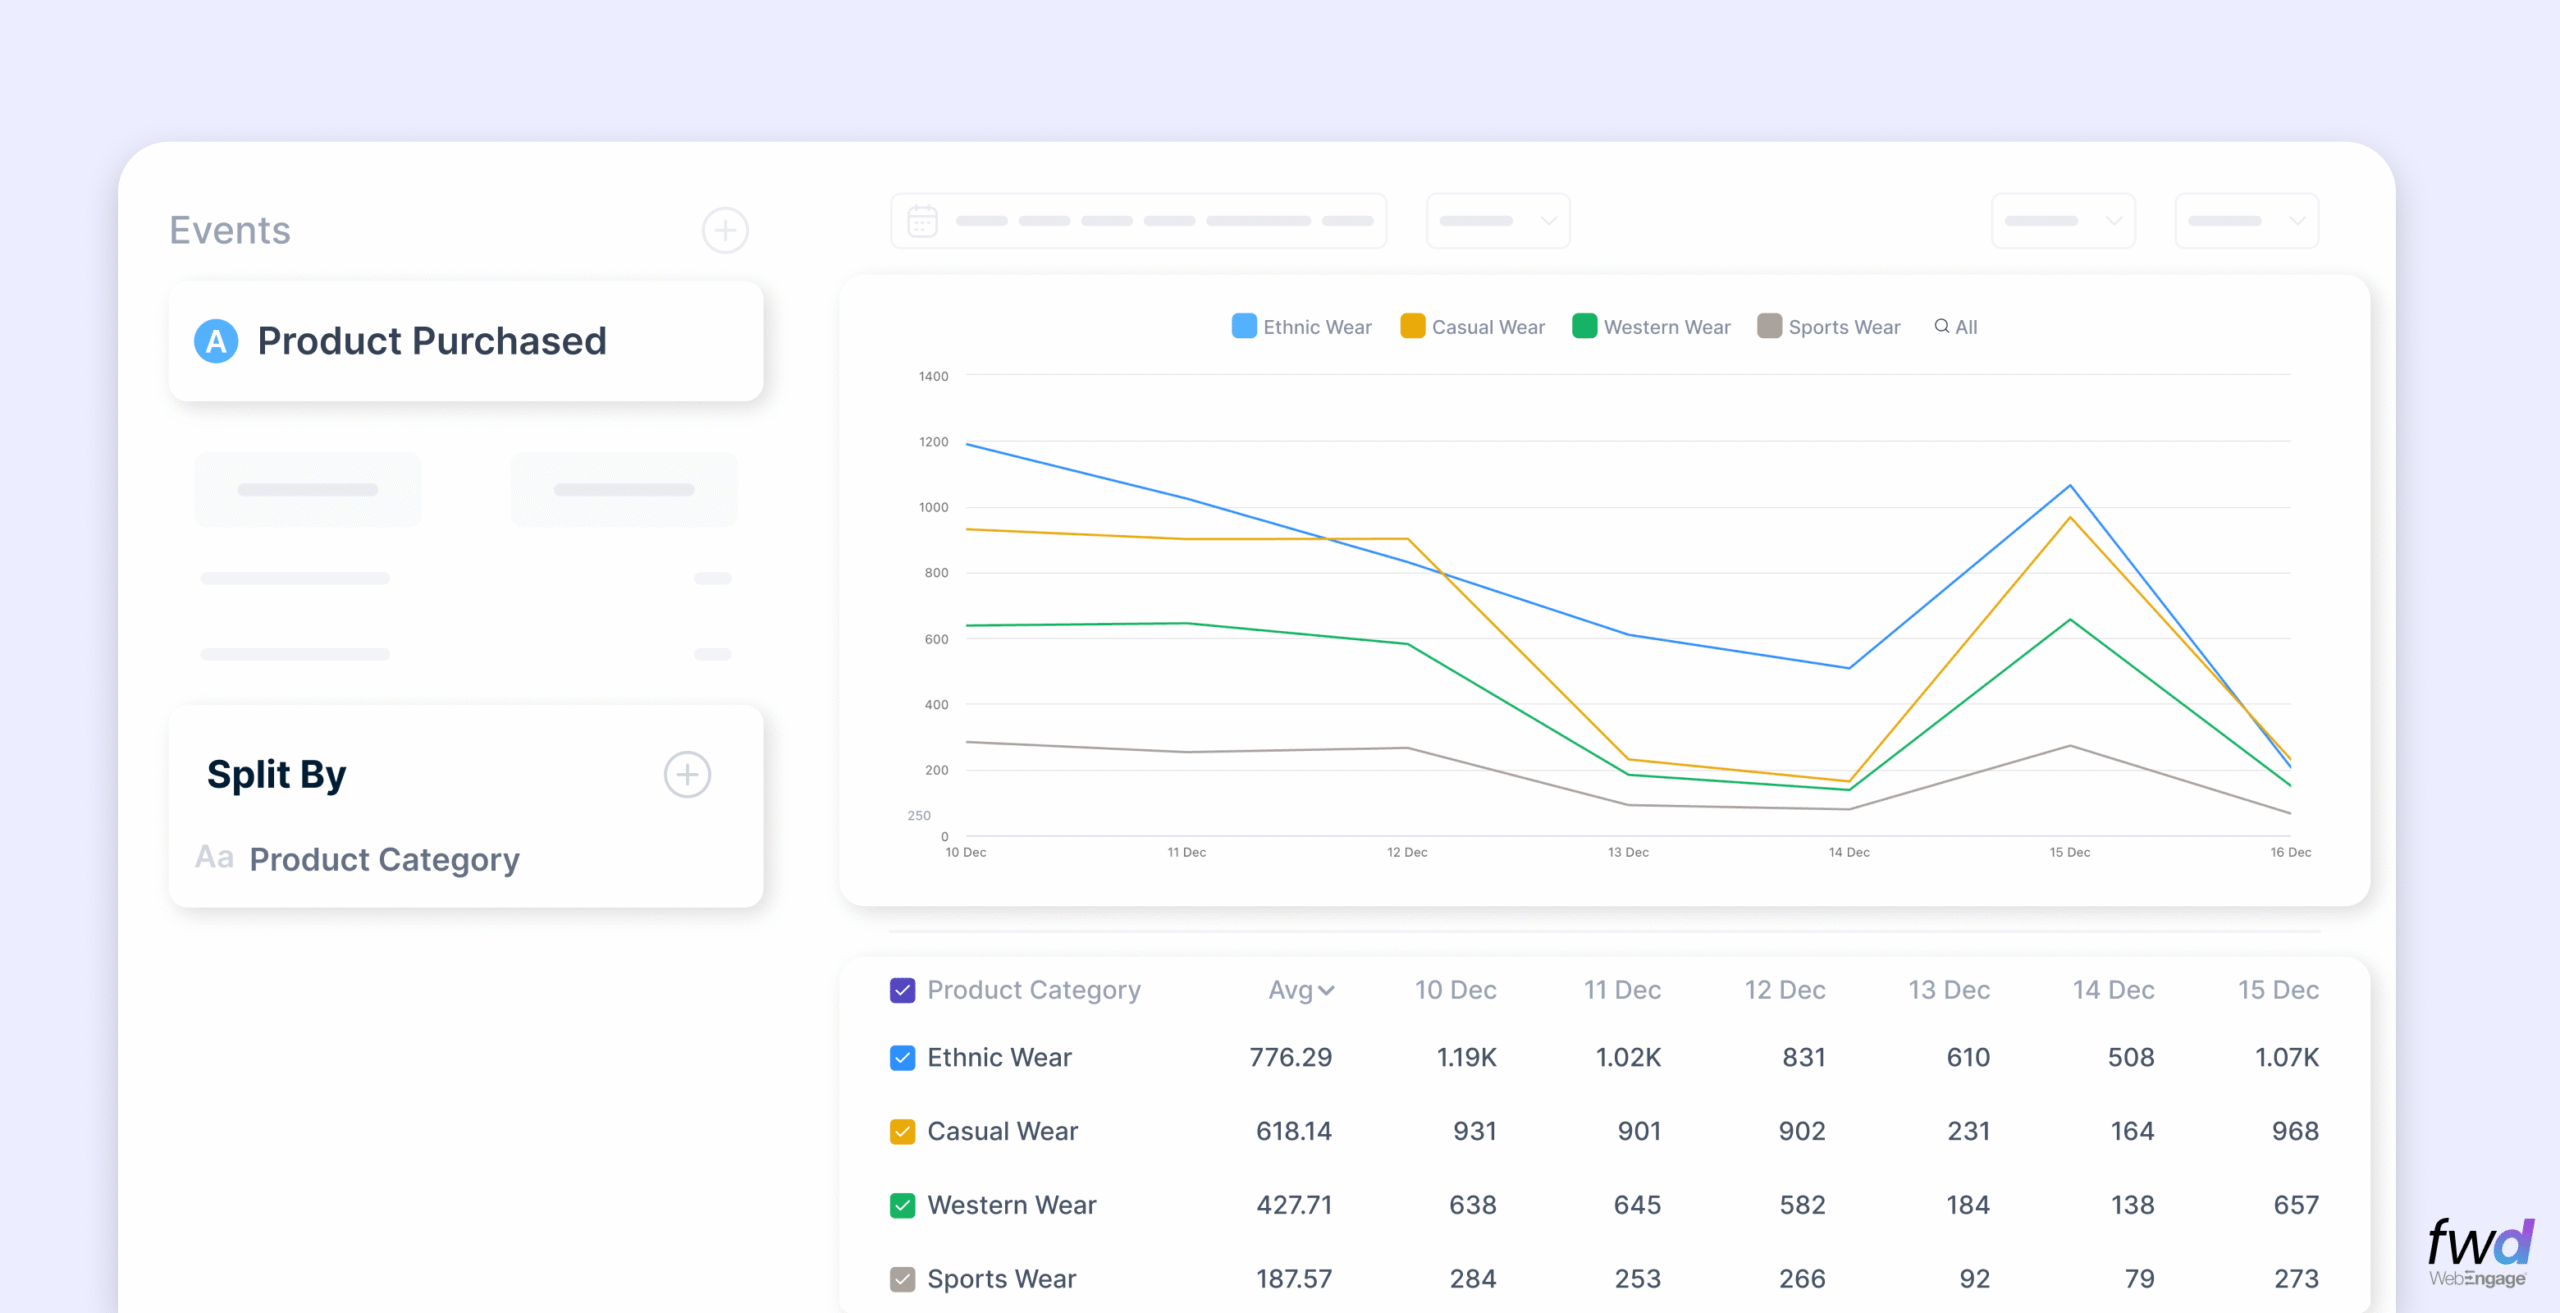
Task: Toggle Ethnic Wear legend swatch
Action: tap(1244, 326)
